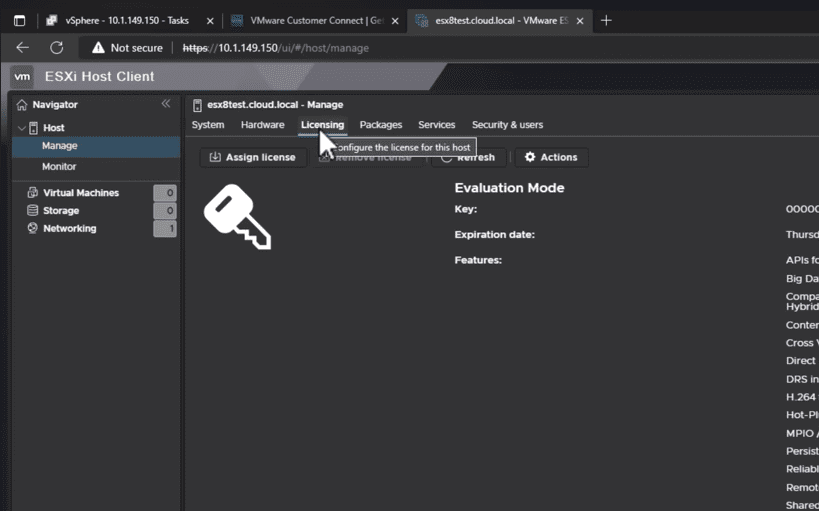Click the ESXi Host Client title
The image size is (819, 511).
click(100, 76)
